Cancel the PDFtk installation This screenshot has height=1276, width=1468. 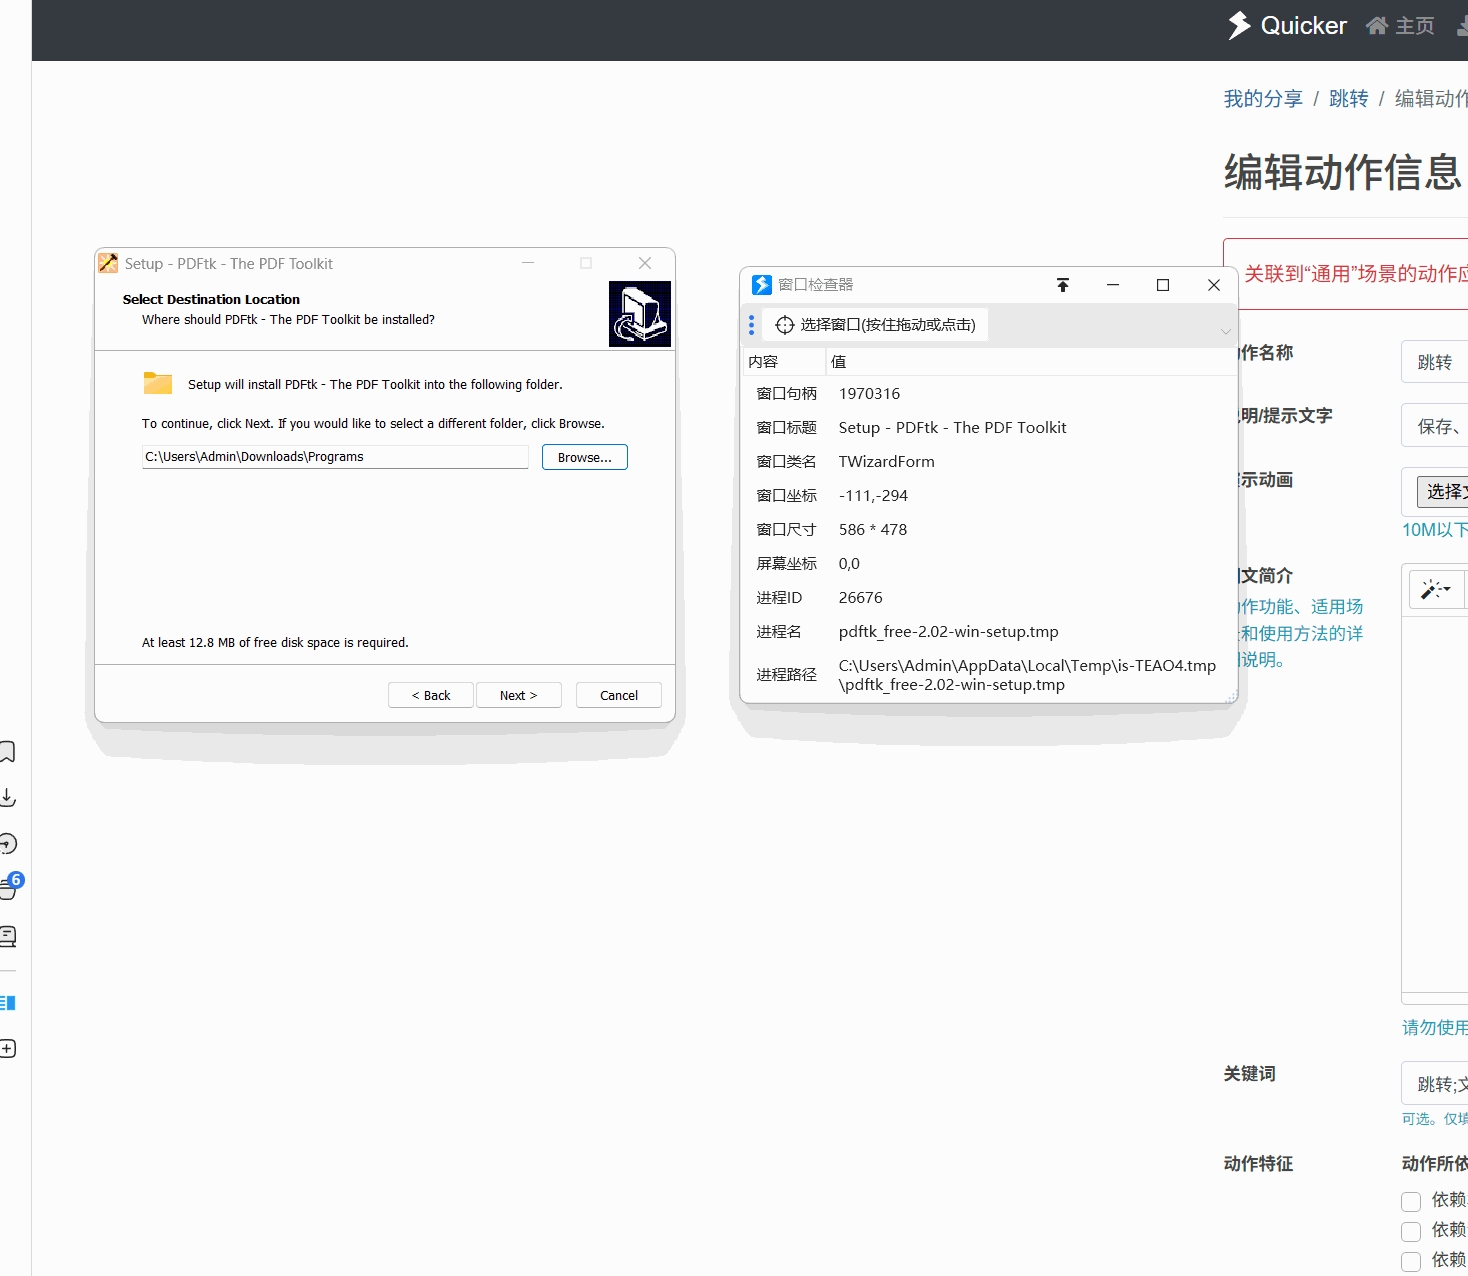click(x=619, y=695)
